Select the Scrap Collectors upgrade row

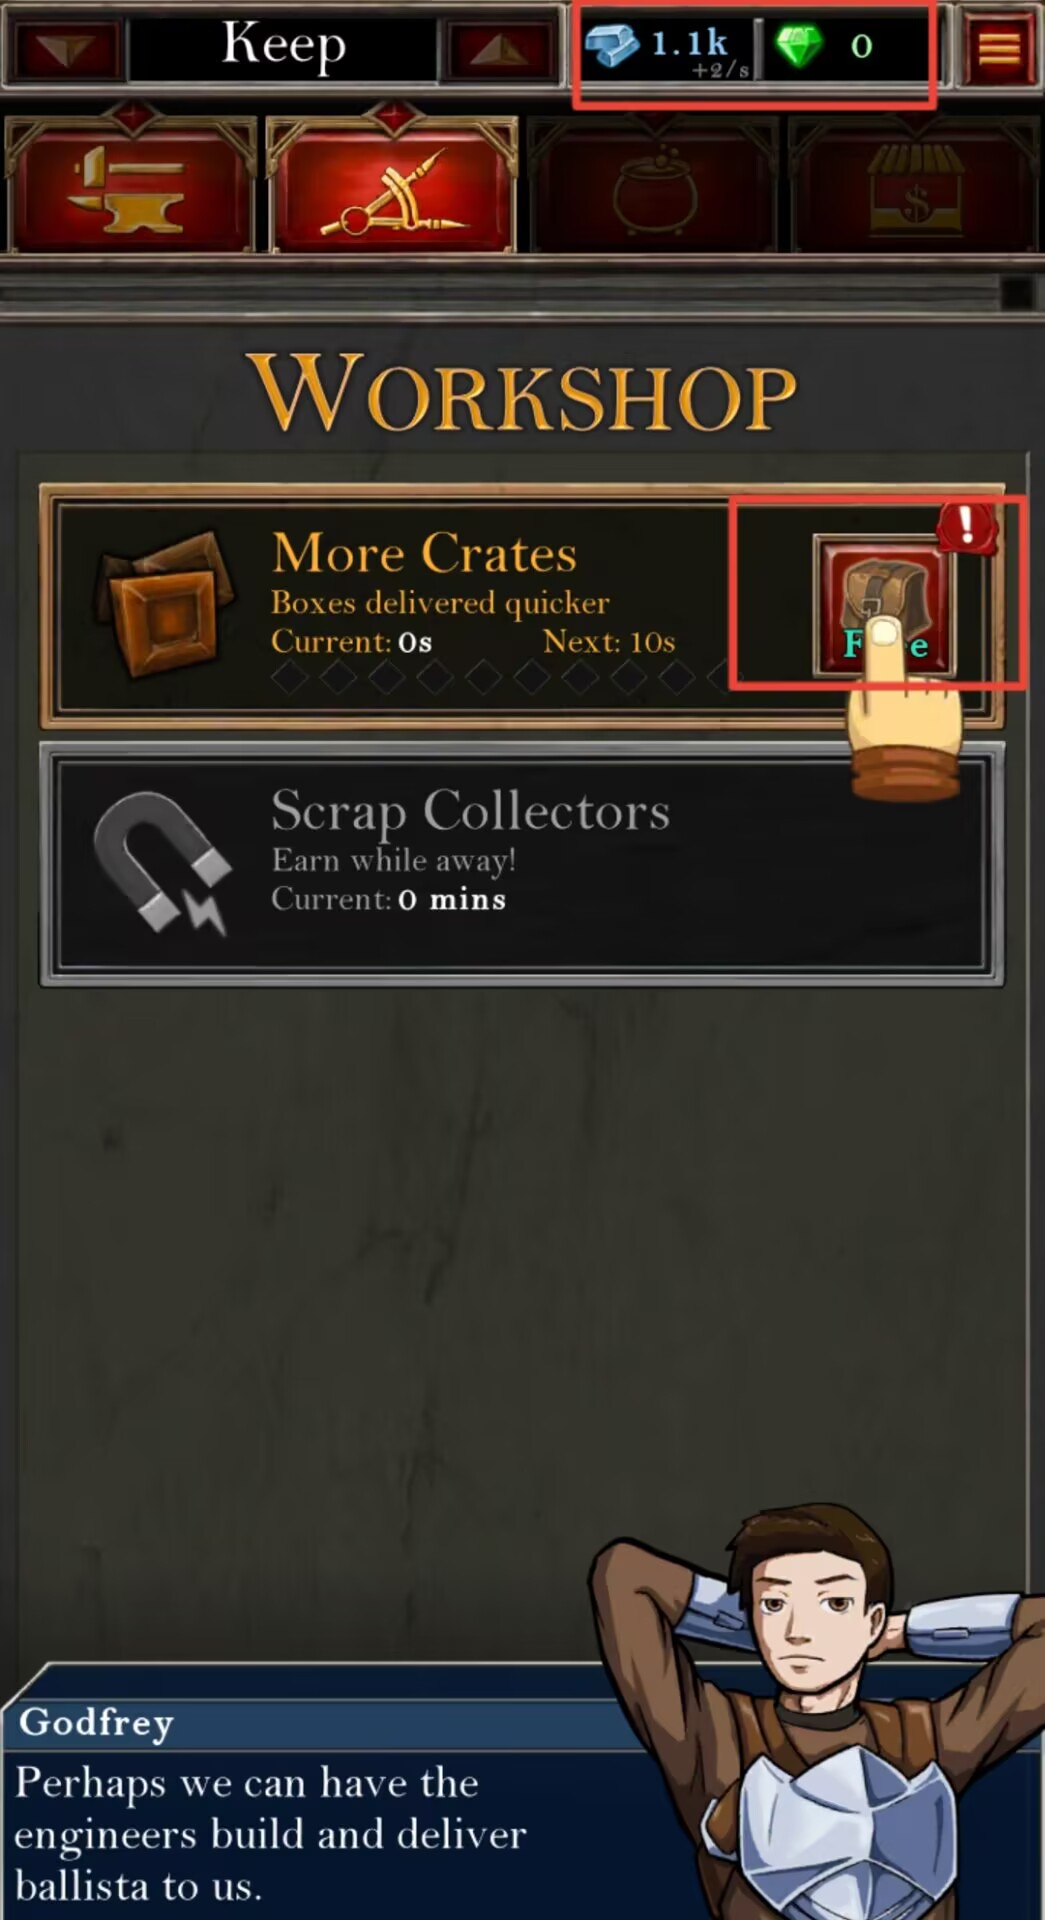521,864
